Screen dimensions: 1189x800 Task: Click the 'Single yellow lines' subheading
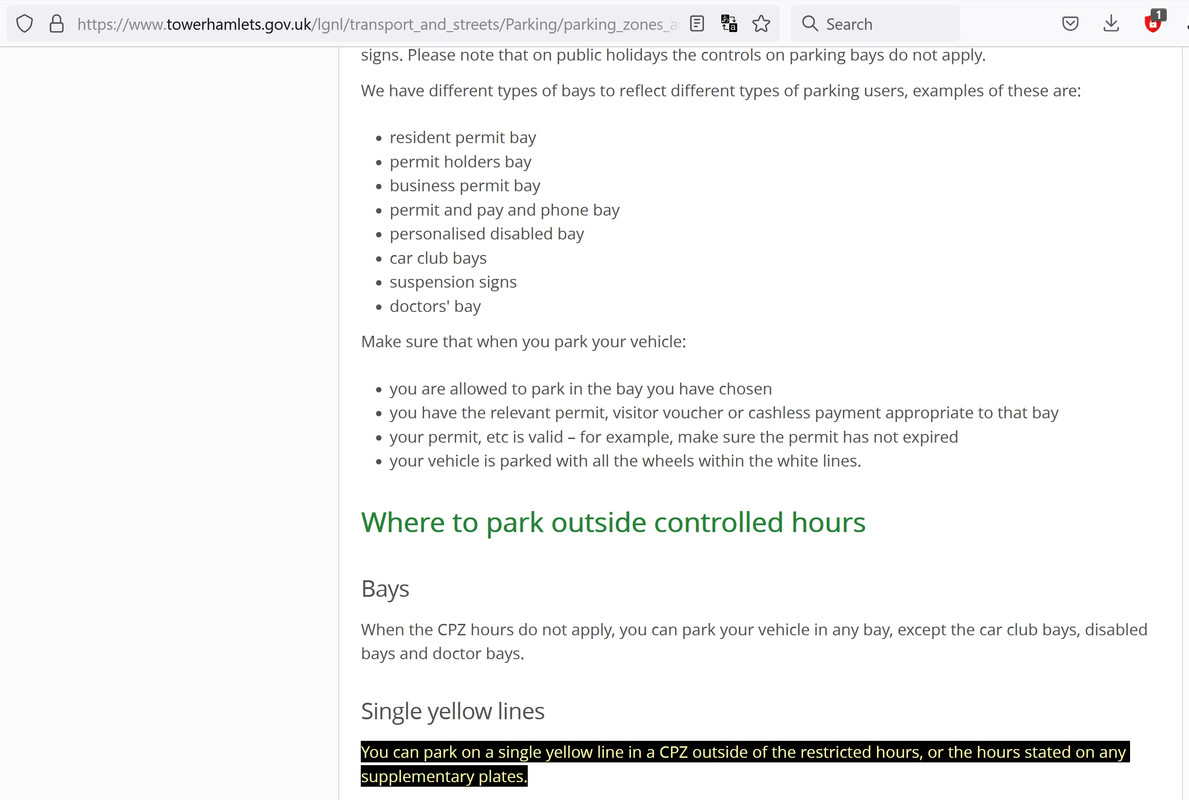click(453, 711)
